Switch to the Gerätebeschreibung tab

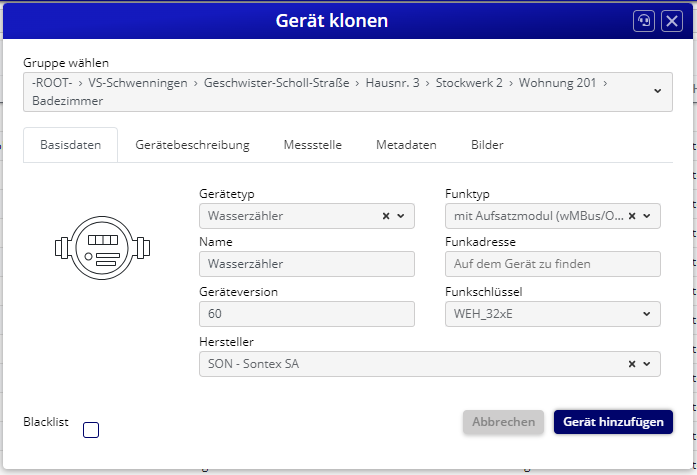click(x=192, y=145)
